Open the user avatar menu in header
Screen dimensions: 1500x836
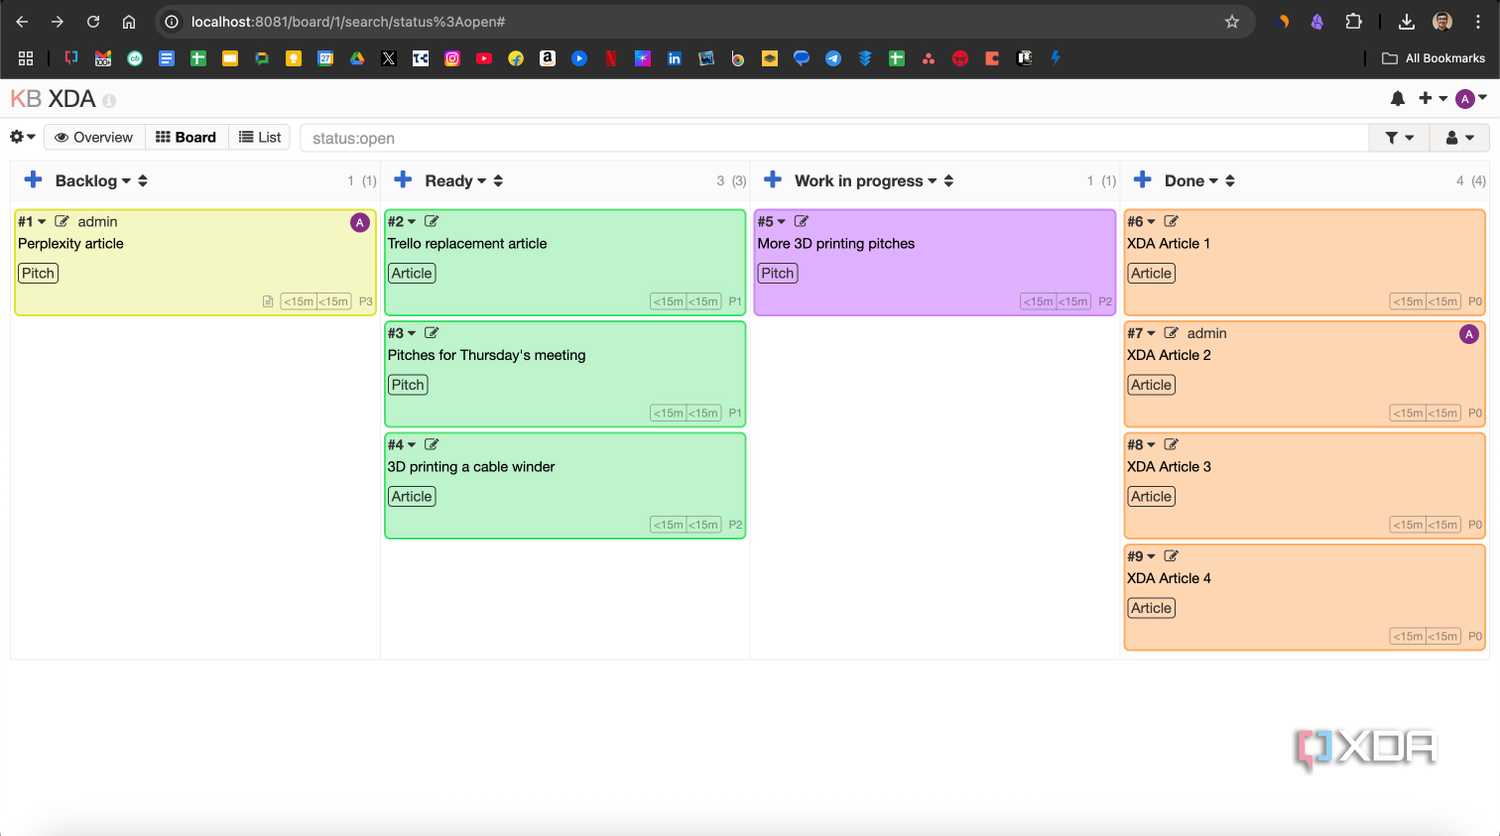1471,98
